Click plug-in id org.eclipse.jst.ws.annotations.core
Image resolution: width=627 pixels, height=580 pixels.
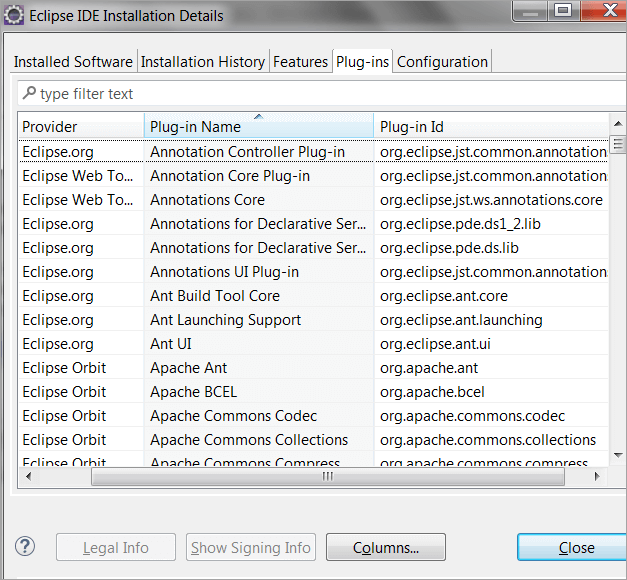(491, 200)
